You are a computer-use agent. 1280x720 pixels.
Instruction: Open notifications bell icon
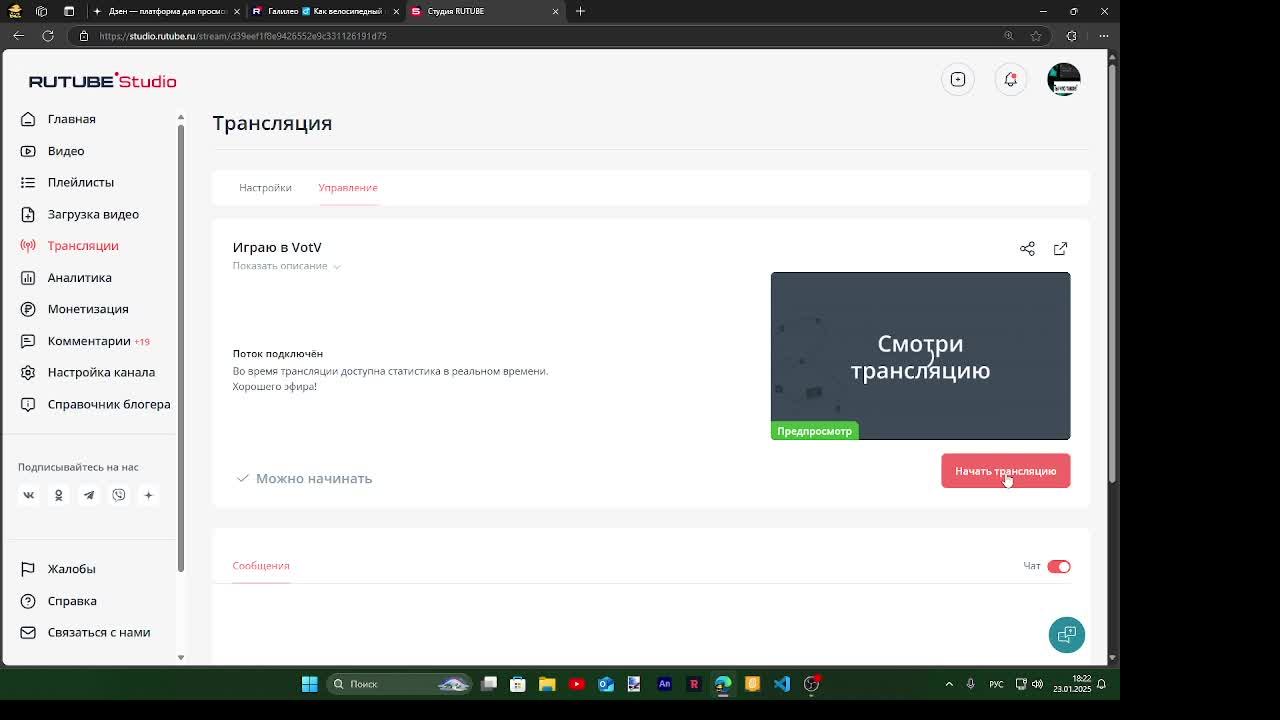point(1010,80)
